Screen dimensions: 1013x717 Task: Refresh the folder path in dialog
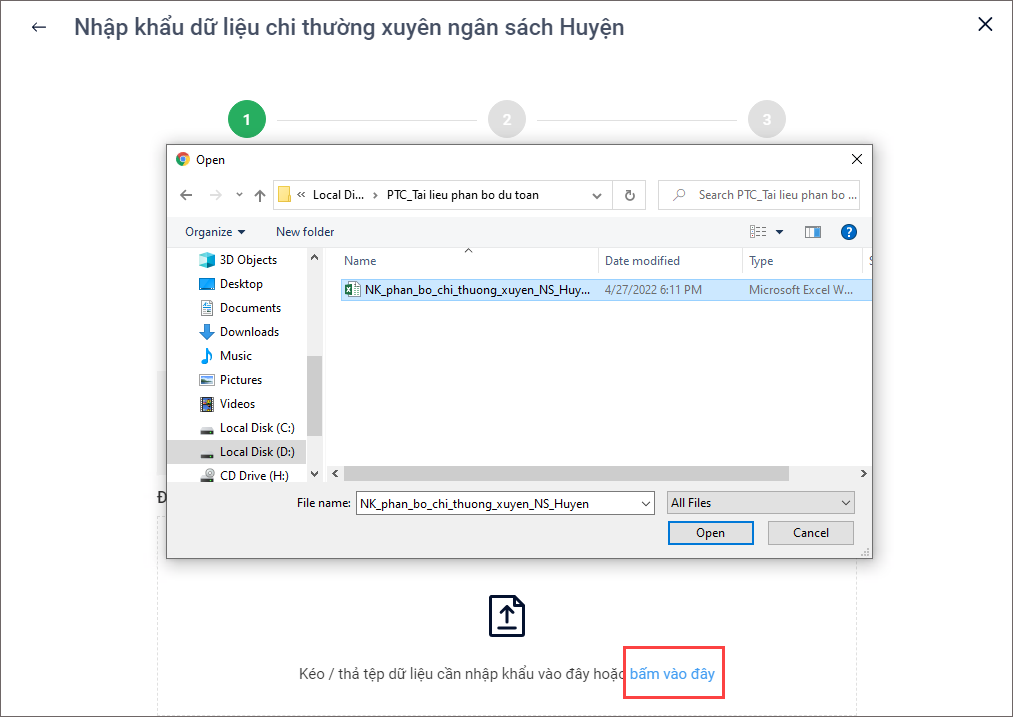[629, 195]
